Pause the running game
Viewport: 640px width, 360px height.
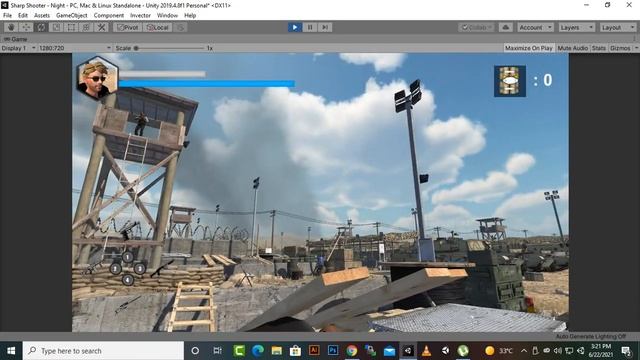point(310,27)
